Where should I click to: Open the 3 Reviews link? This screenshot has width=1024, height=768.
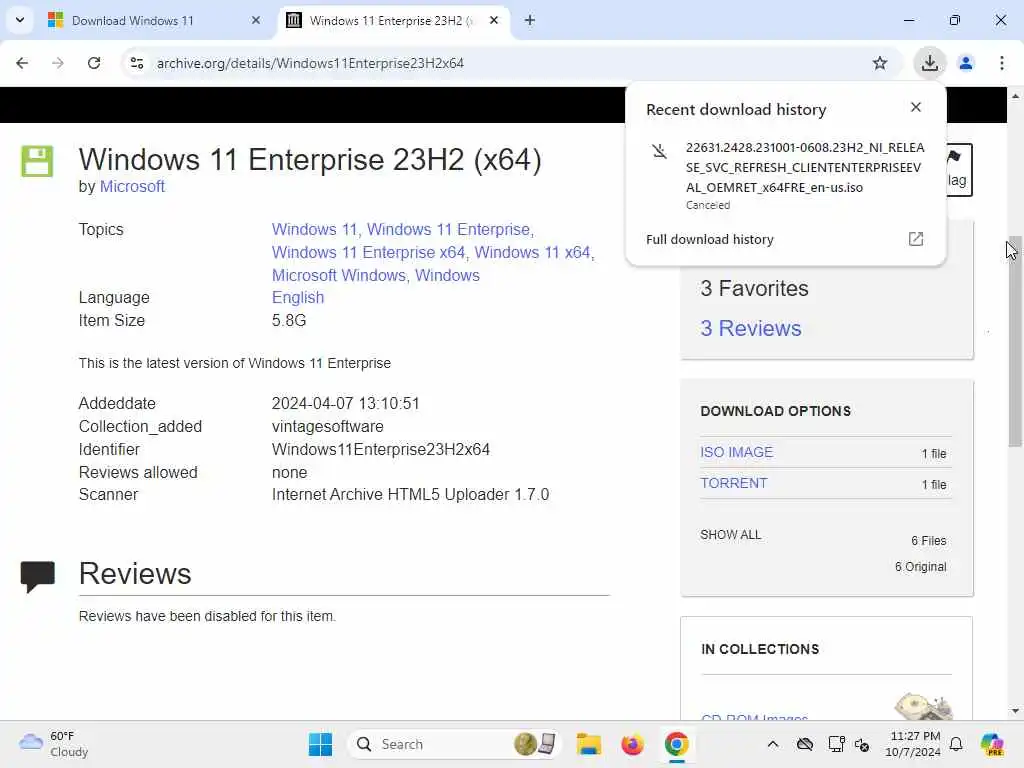(750, 328)
